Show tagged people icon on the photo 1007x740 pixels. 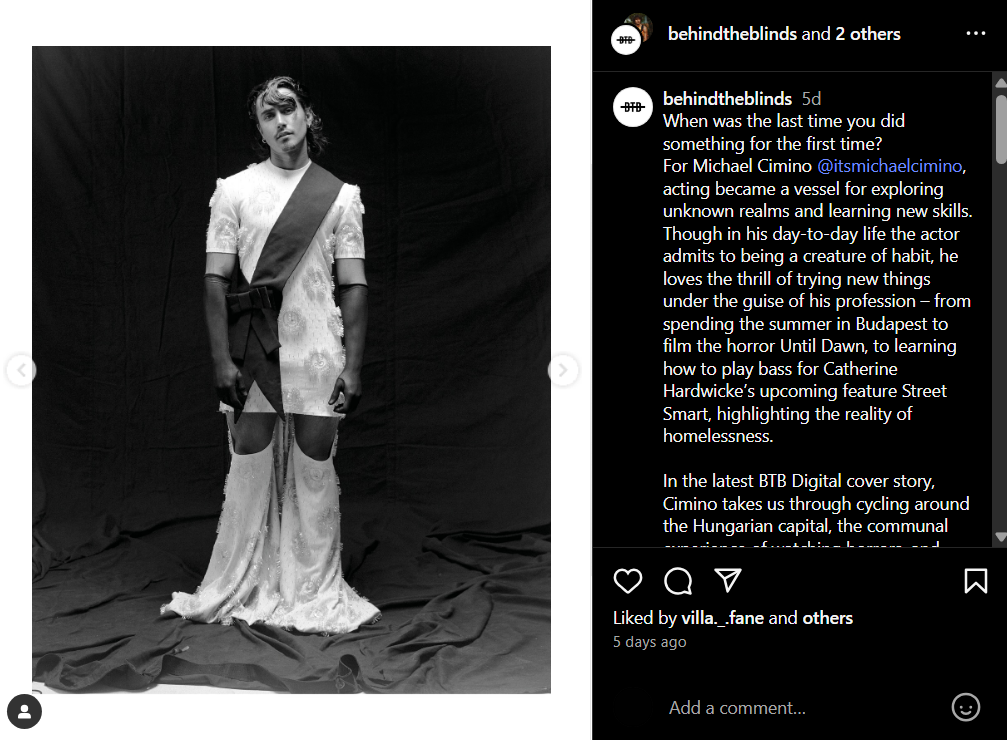click(24, 712)
